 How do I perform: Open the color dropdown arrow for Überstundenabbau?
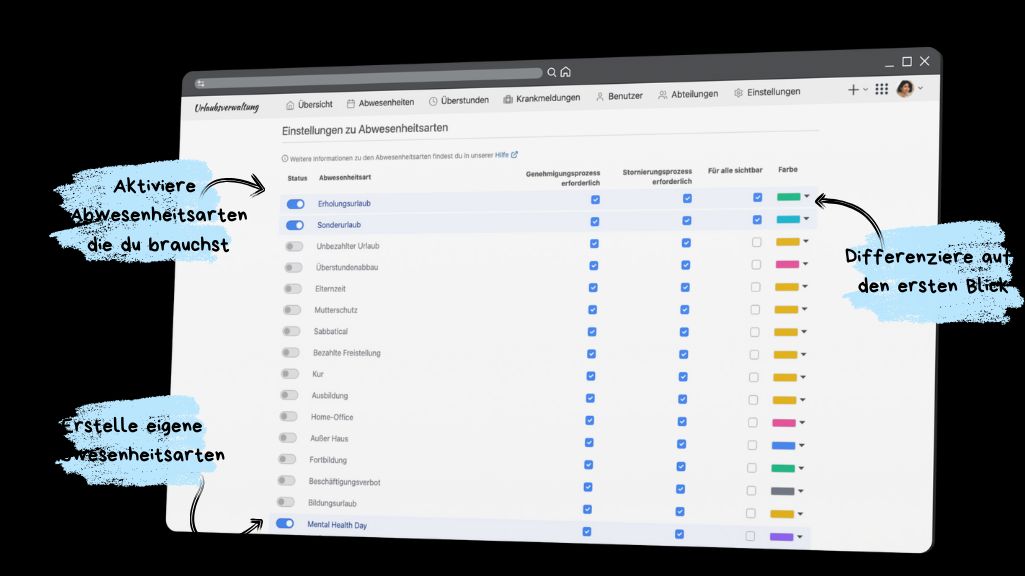pos(805,264)
